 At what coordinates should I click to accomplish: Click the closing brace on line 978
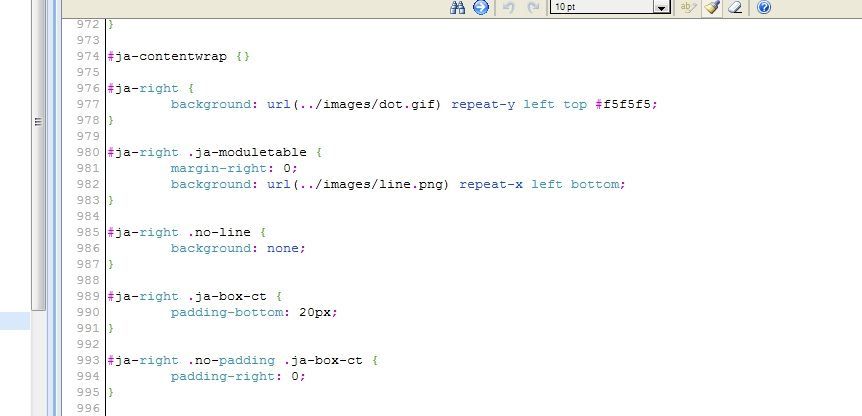[x=111, y=120]
